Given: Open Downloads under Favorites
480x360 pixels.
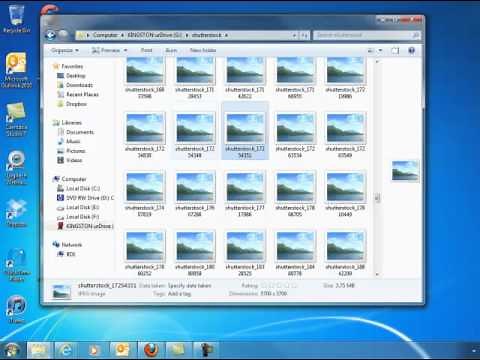Looking at the screenshot, I should point(79,85).
